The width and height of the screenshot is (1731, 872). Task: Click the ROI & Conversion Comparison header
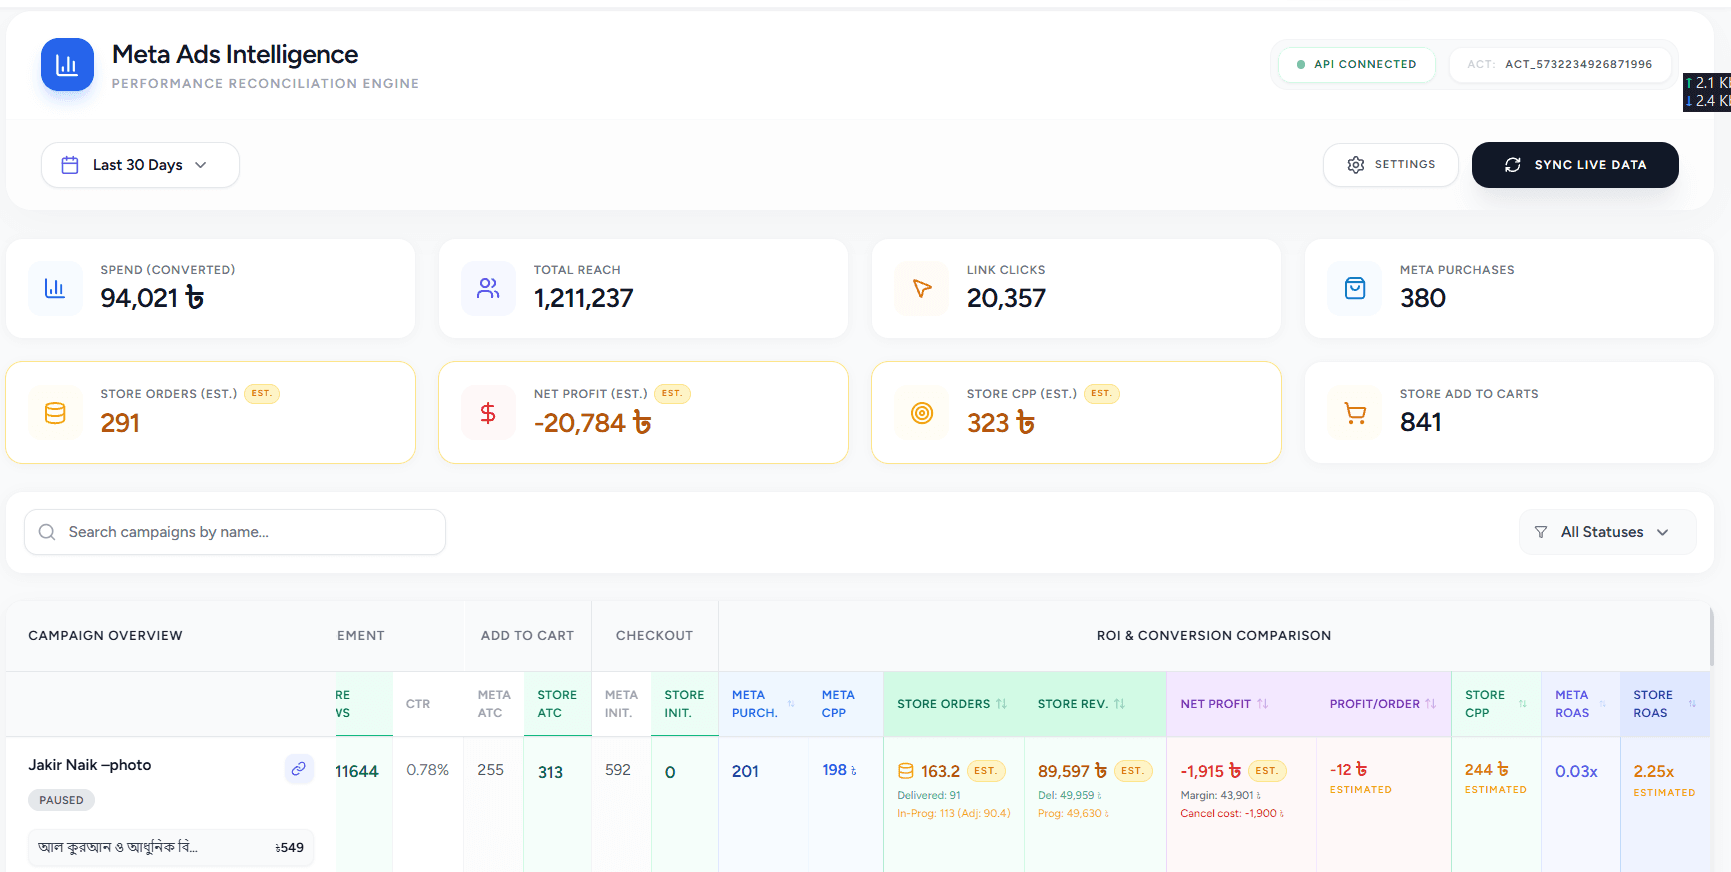(x=1214, y=636)
